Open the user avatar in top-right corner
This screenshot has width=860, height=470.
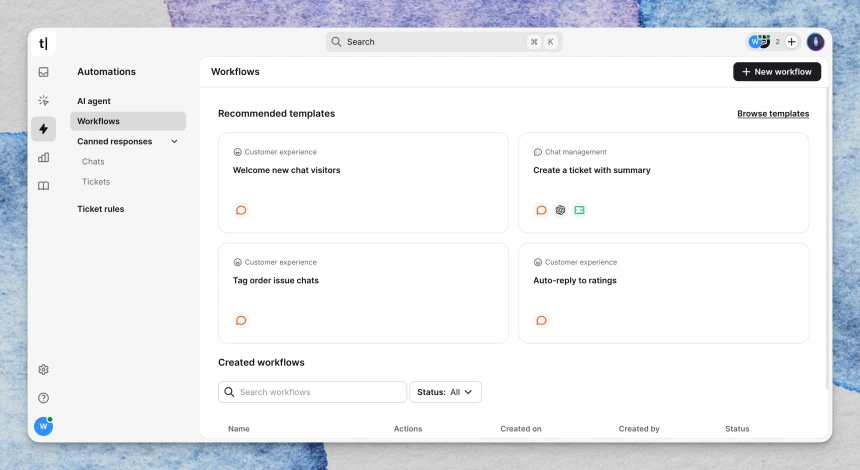point(816,42)
